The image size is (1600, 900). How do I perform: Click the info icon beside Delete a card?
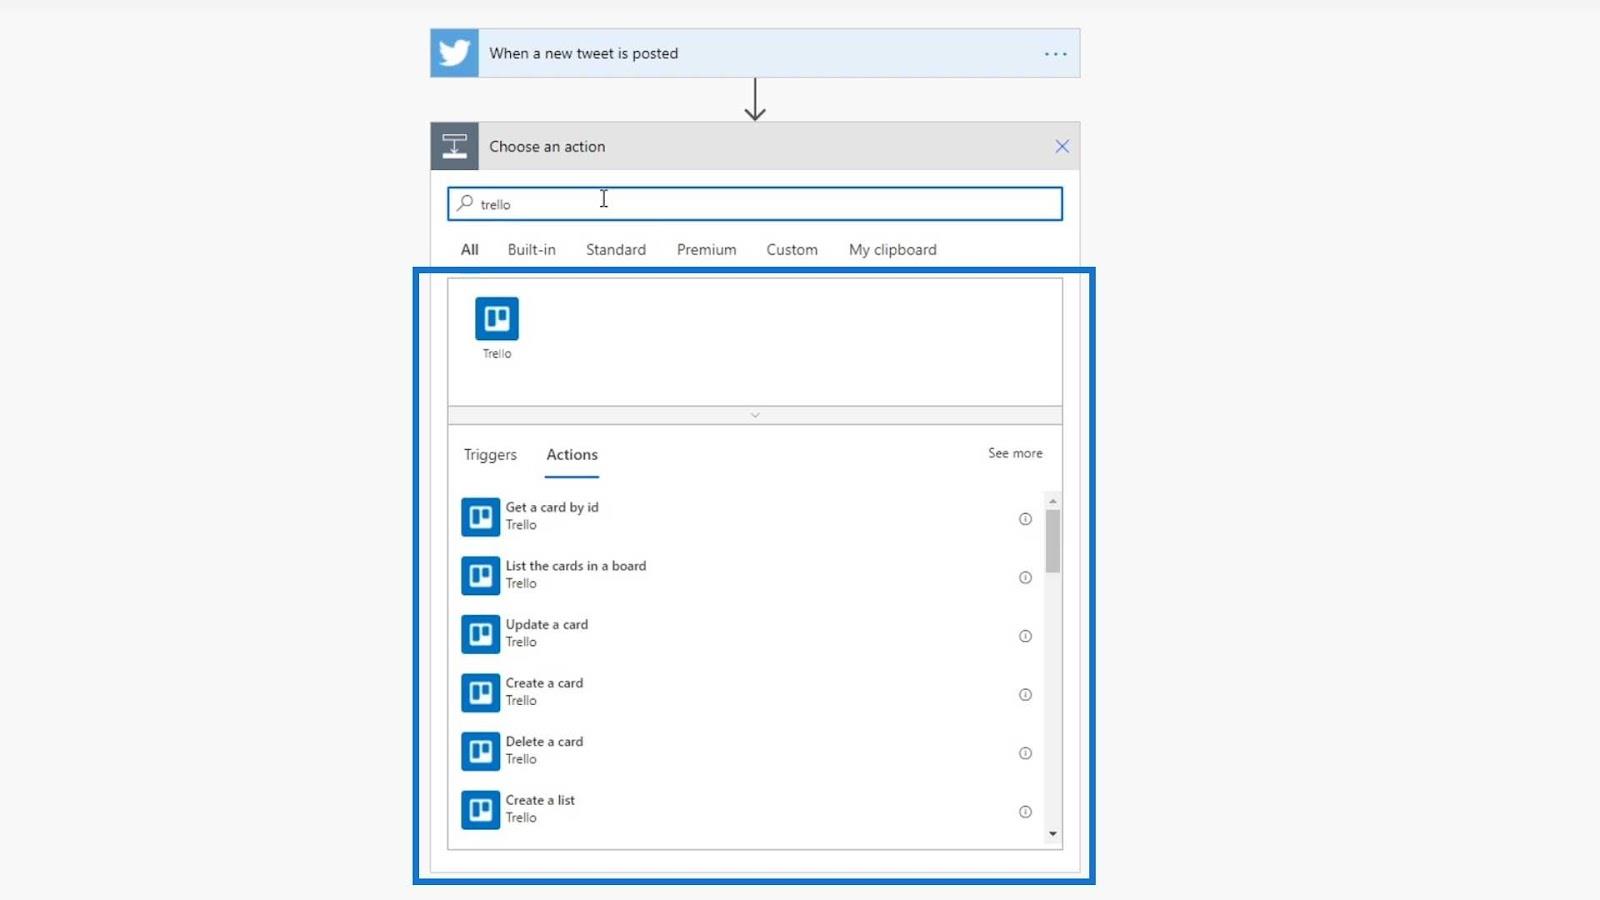click(1025, 753)
